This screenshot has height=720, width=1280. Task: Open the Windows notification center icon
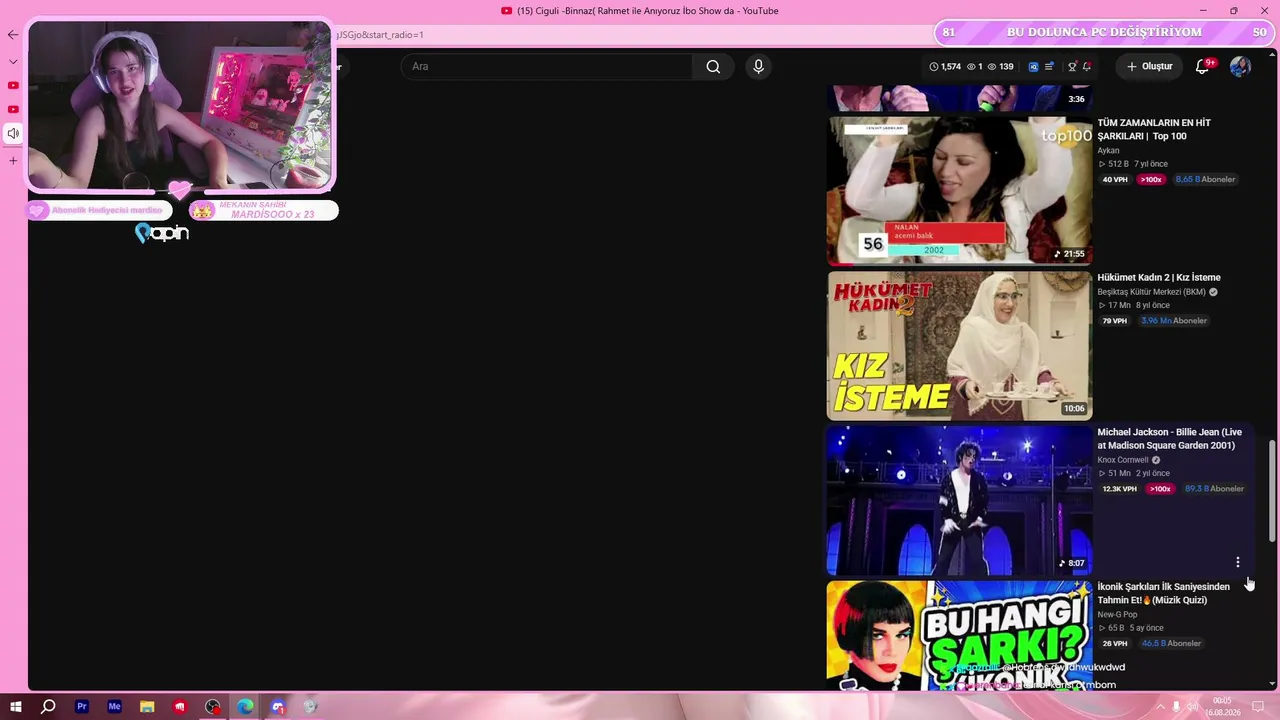[1259, 707]
